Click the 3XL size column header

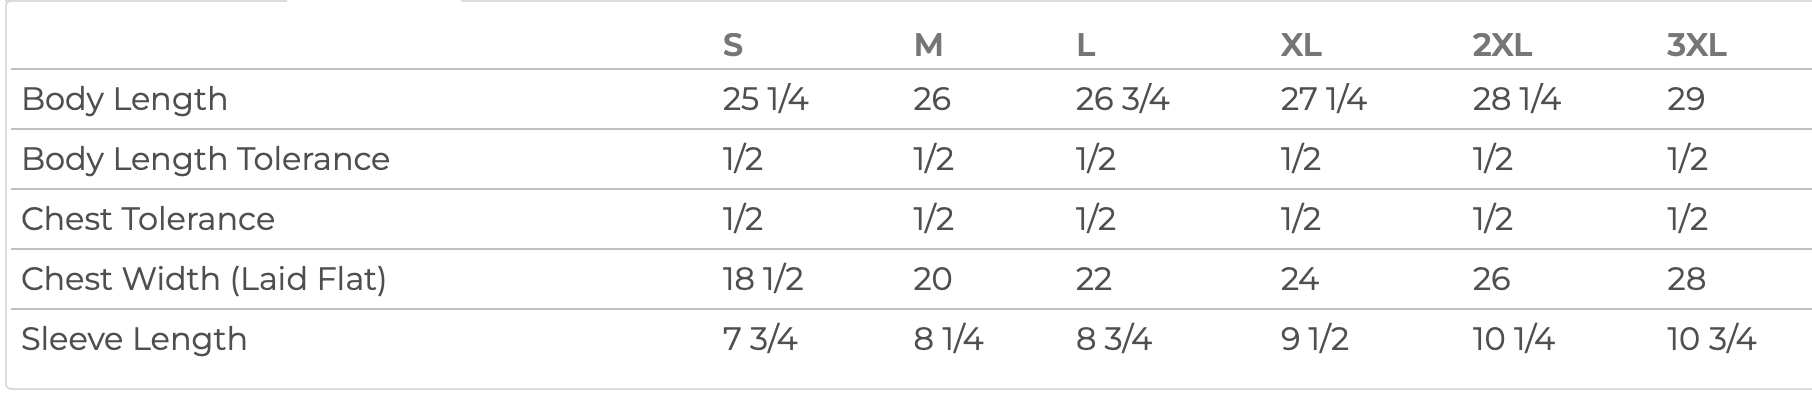coord(1696,45)
